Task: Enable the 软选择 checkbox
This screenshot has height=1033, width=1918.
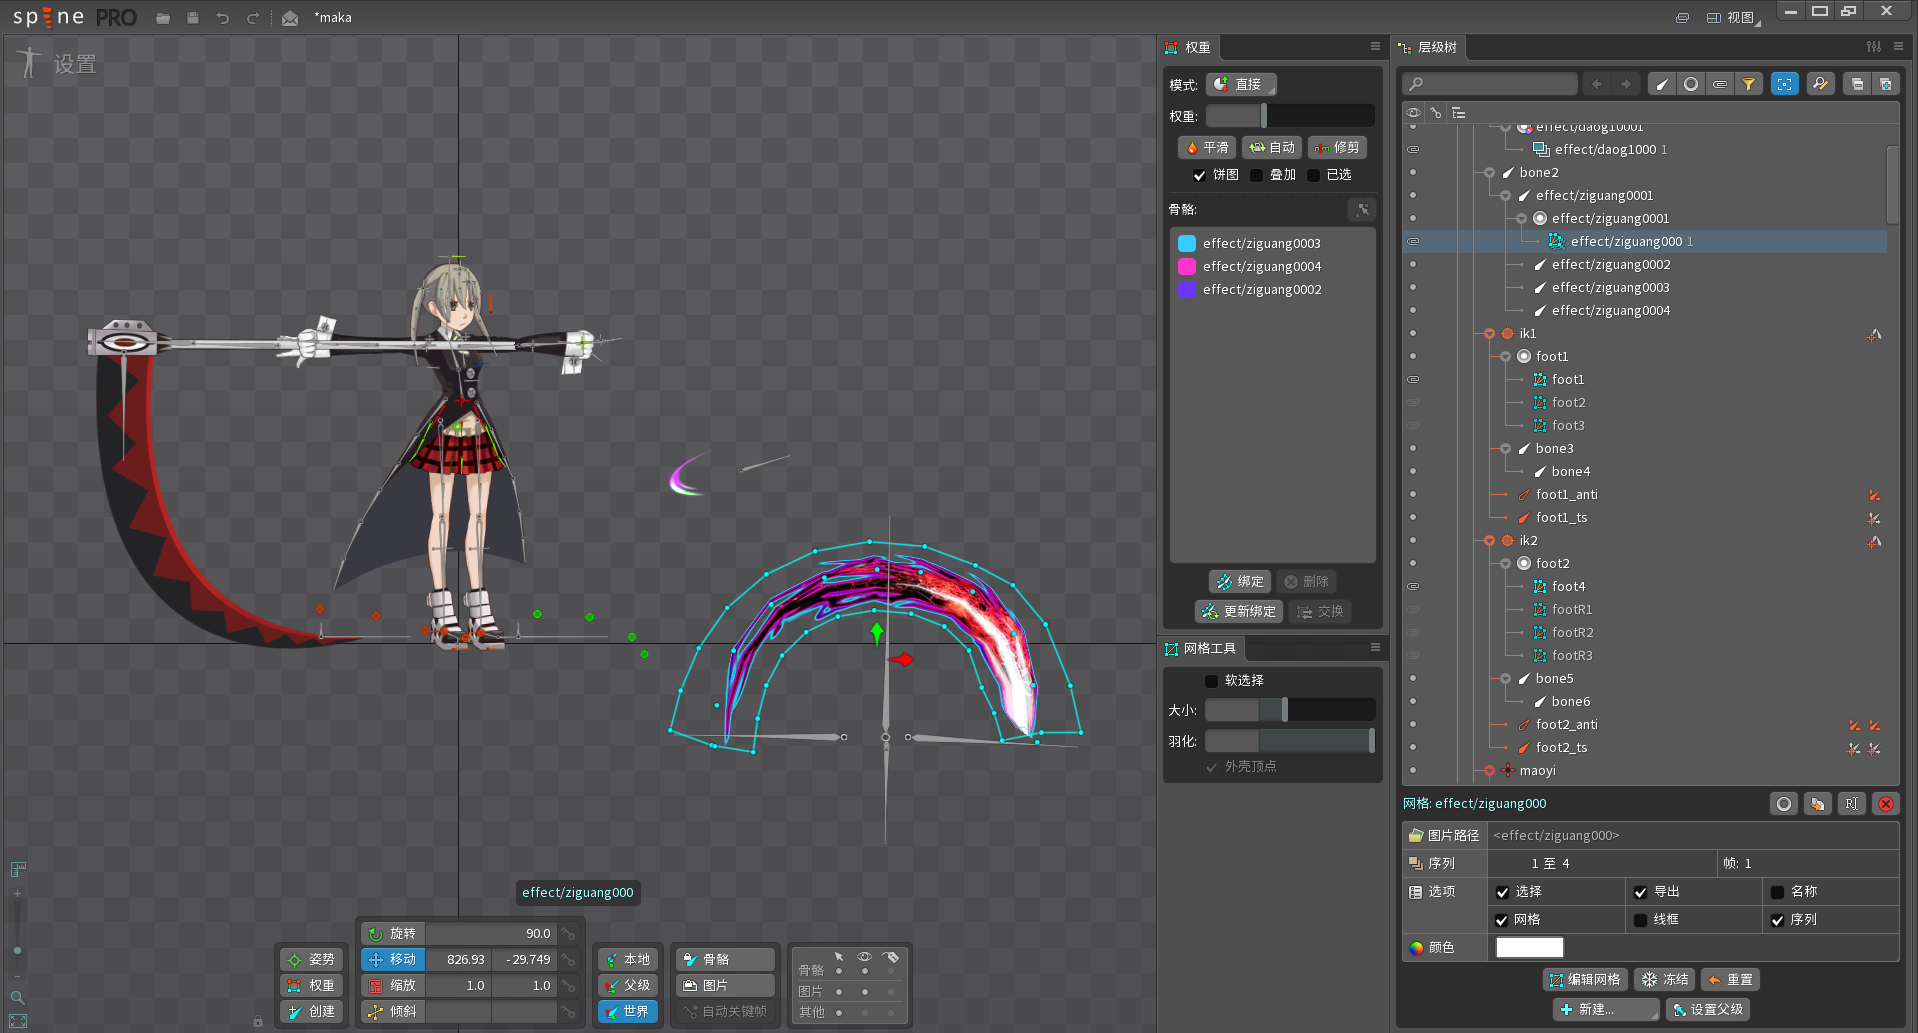Action: click(1212, 681)
